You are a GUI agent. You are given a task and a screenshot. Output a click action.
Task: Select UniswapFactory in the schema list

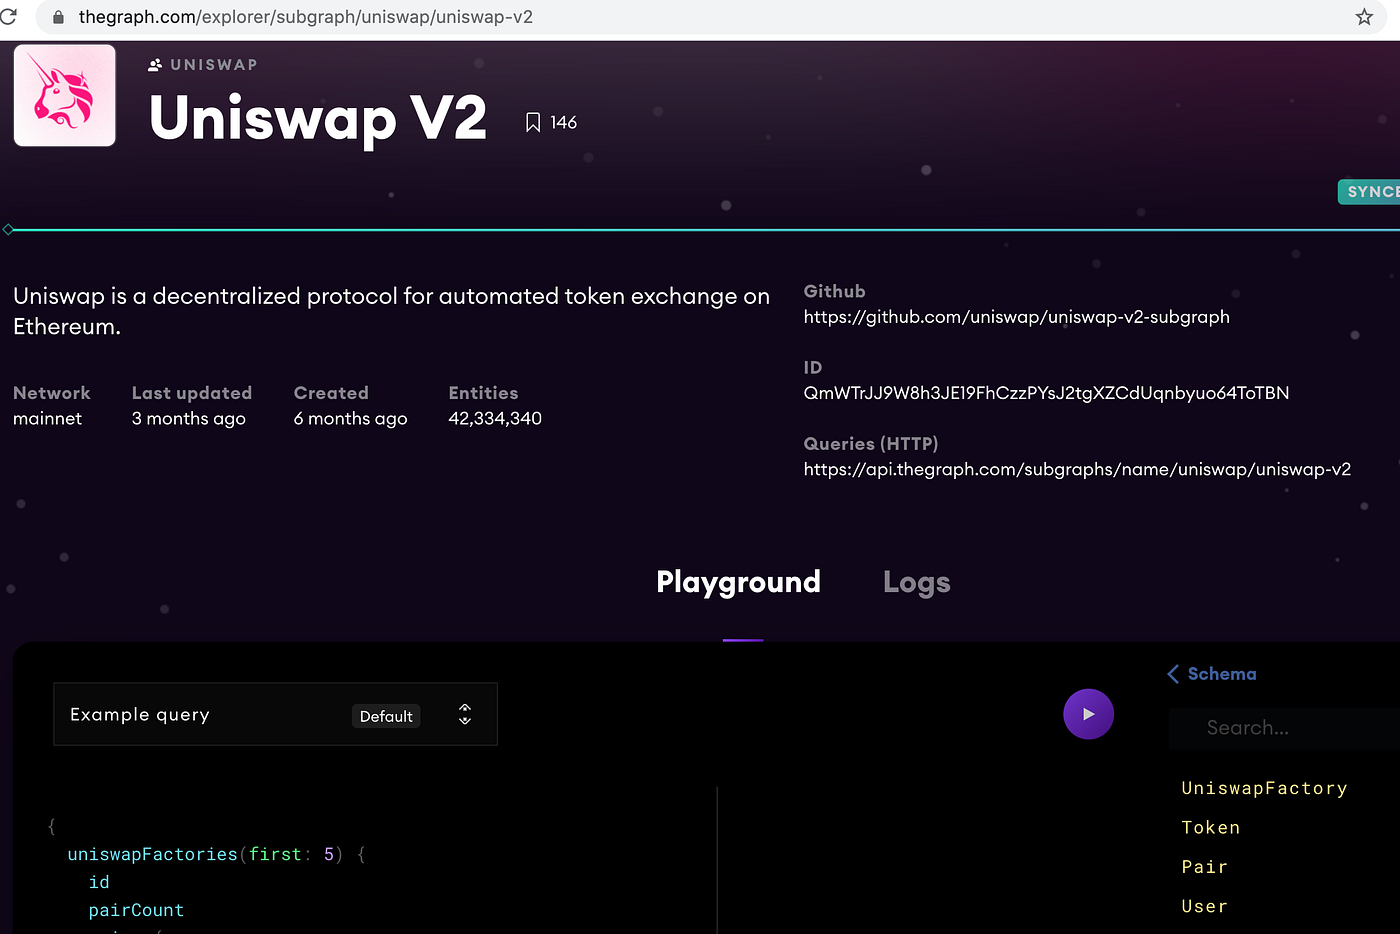(x=1264, y=788)
